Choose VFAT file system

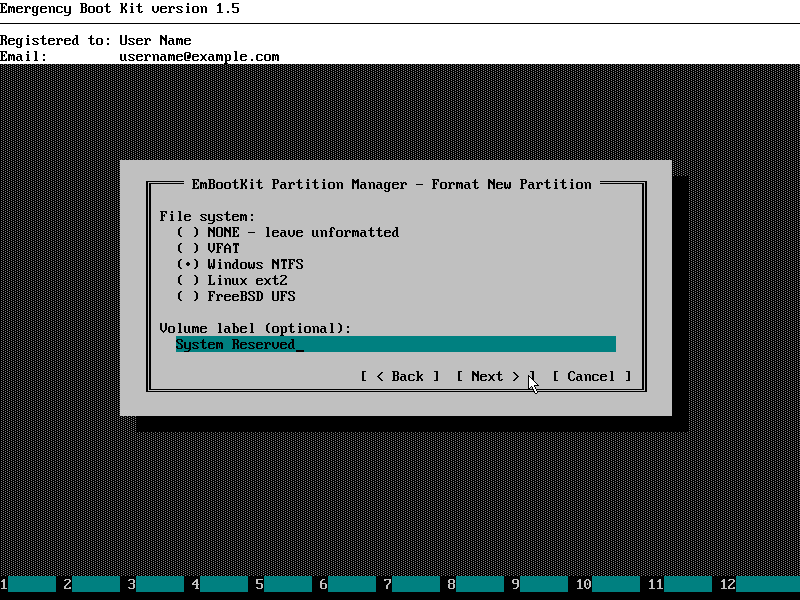click(x=208, y=248)
